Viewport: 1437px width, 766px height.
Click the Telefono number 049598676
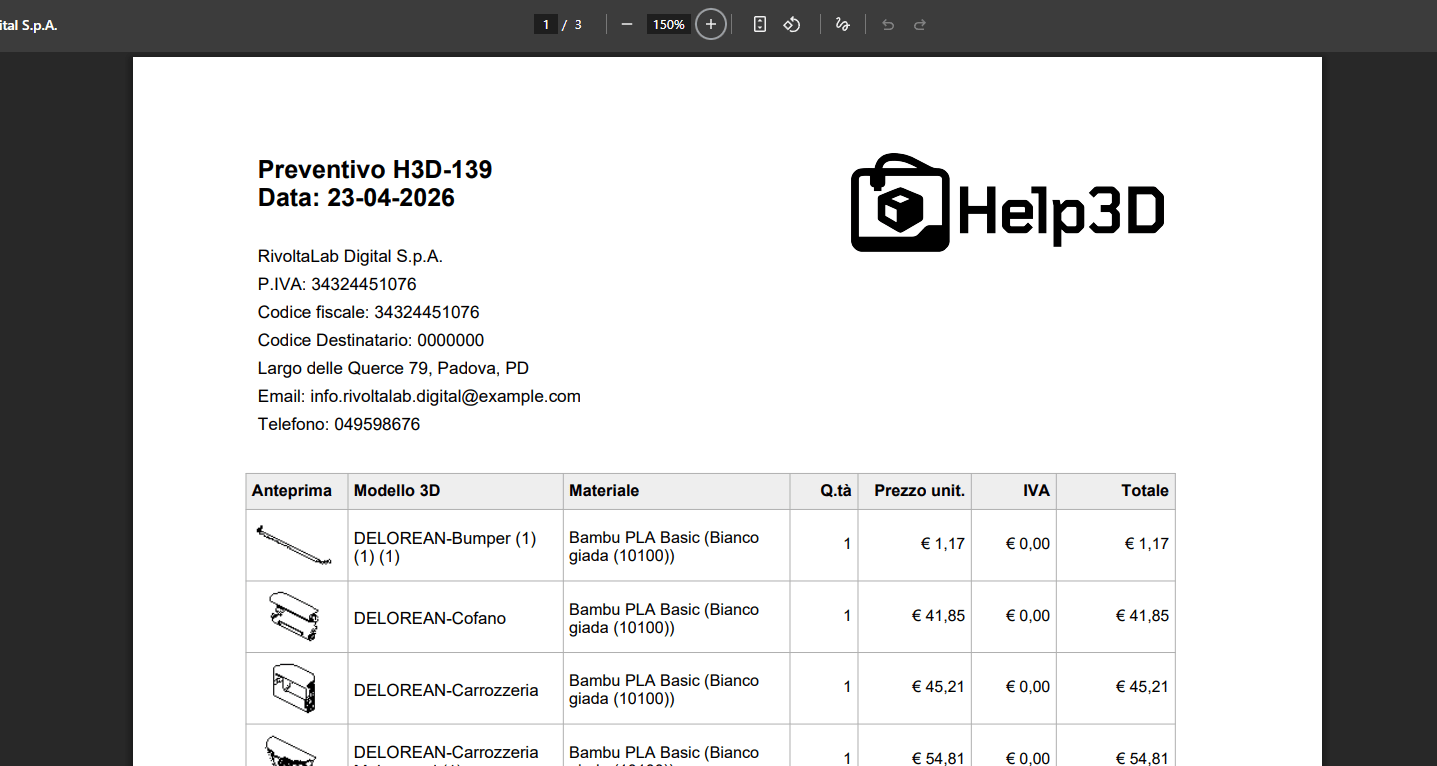click(377, 424)
